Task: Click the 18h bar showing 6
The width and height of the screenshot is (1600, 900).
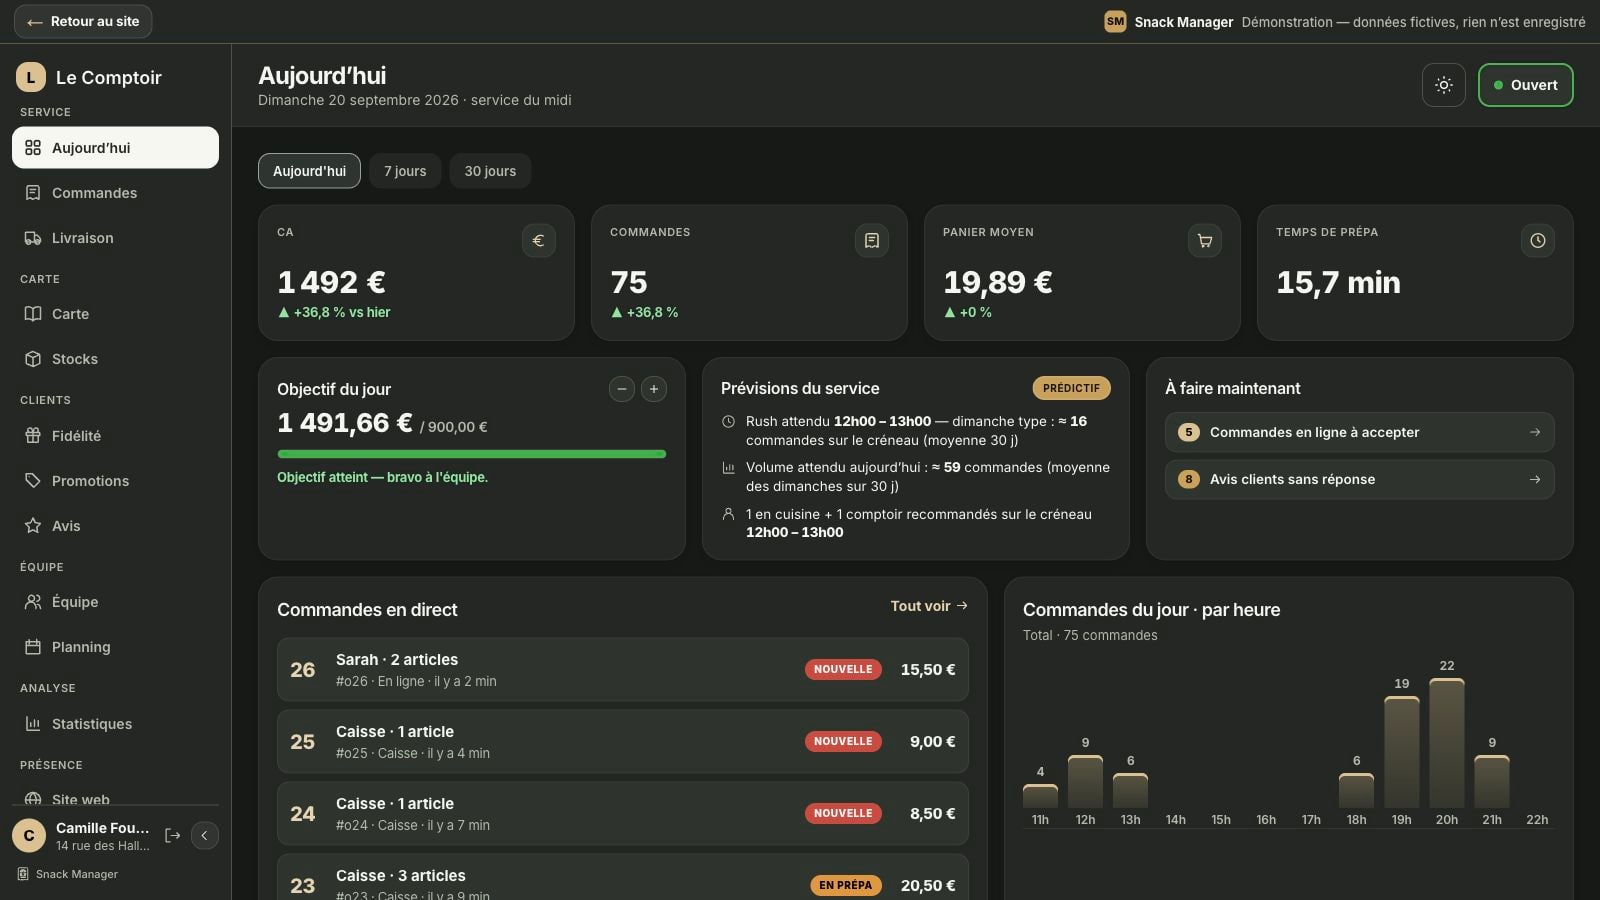Action: pos(1356,790)
